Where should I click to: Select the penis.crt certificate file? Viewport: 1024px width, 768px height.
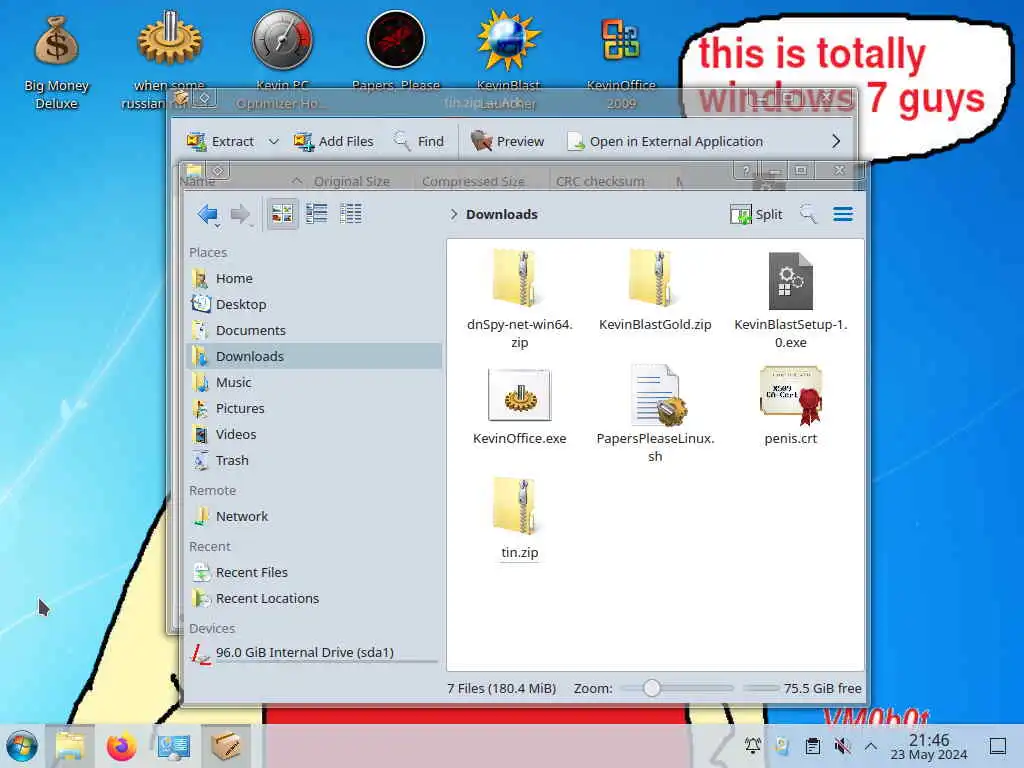coord(790,405)
